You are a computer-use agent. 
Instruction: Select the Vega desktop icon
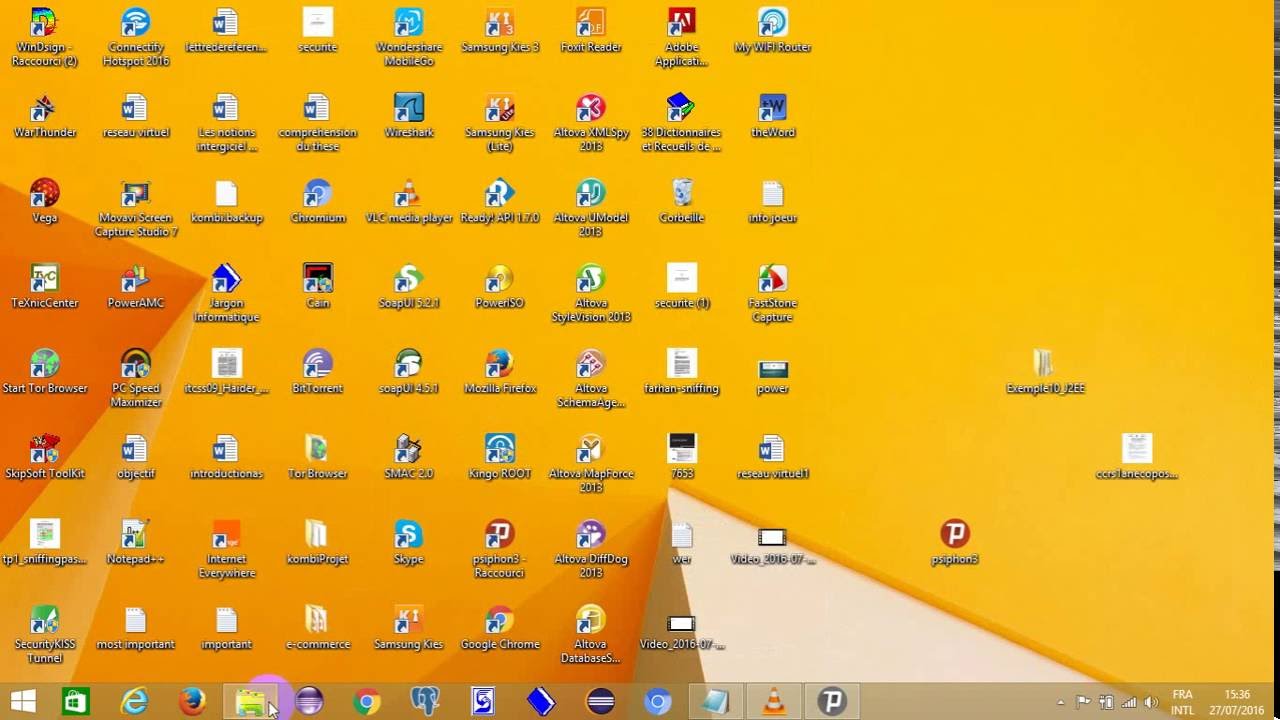44,200
